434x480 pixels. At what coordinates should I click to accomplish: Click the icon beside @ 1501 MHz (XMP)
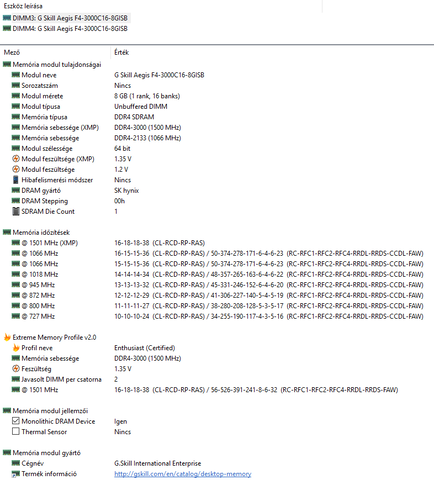click(16, 243)
